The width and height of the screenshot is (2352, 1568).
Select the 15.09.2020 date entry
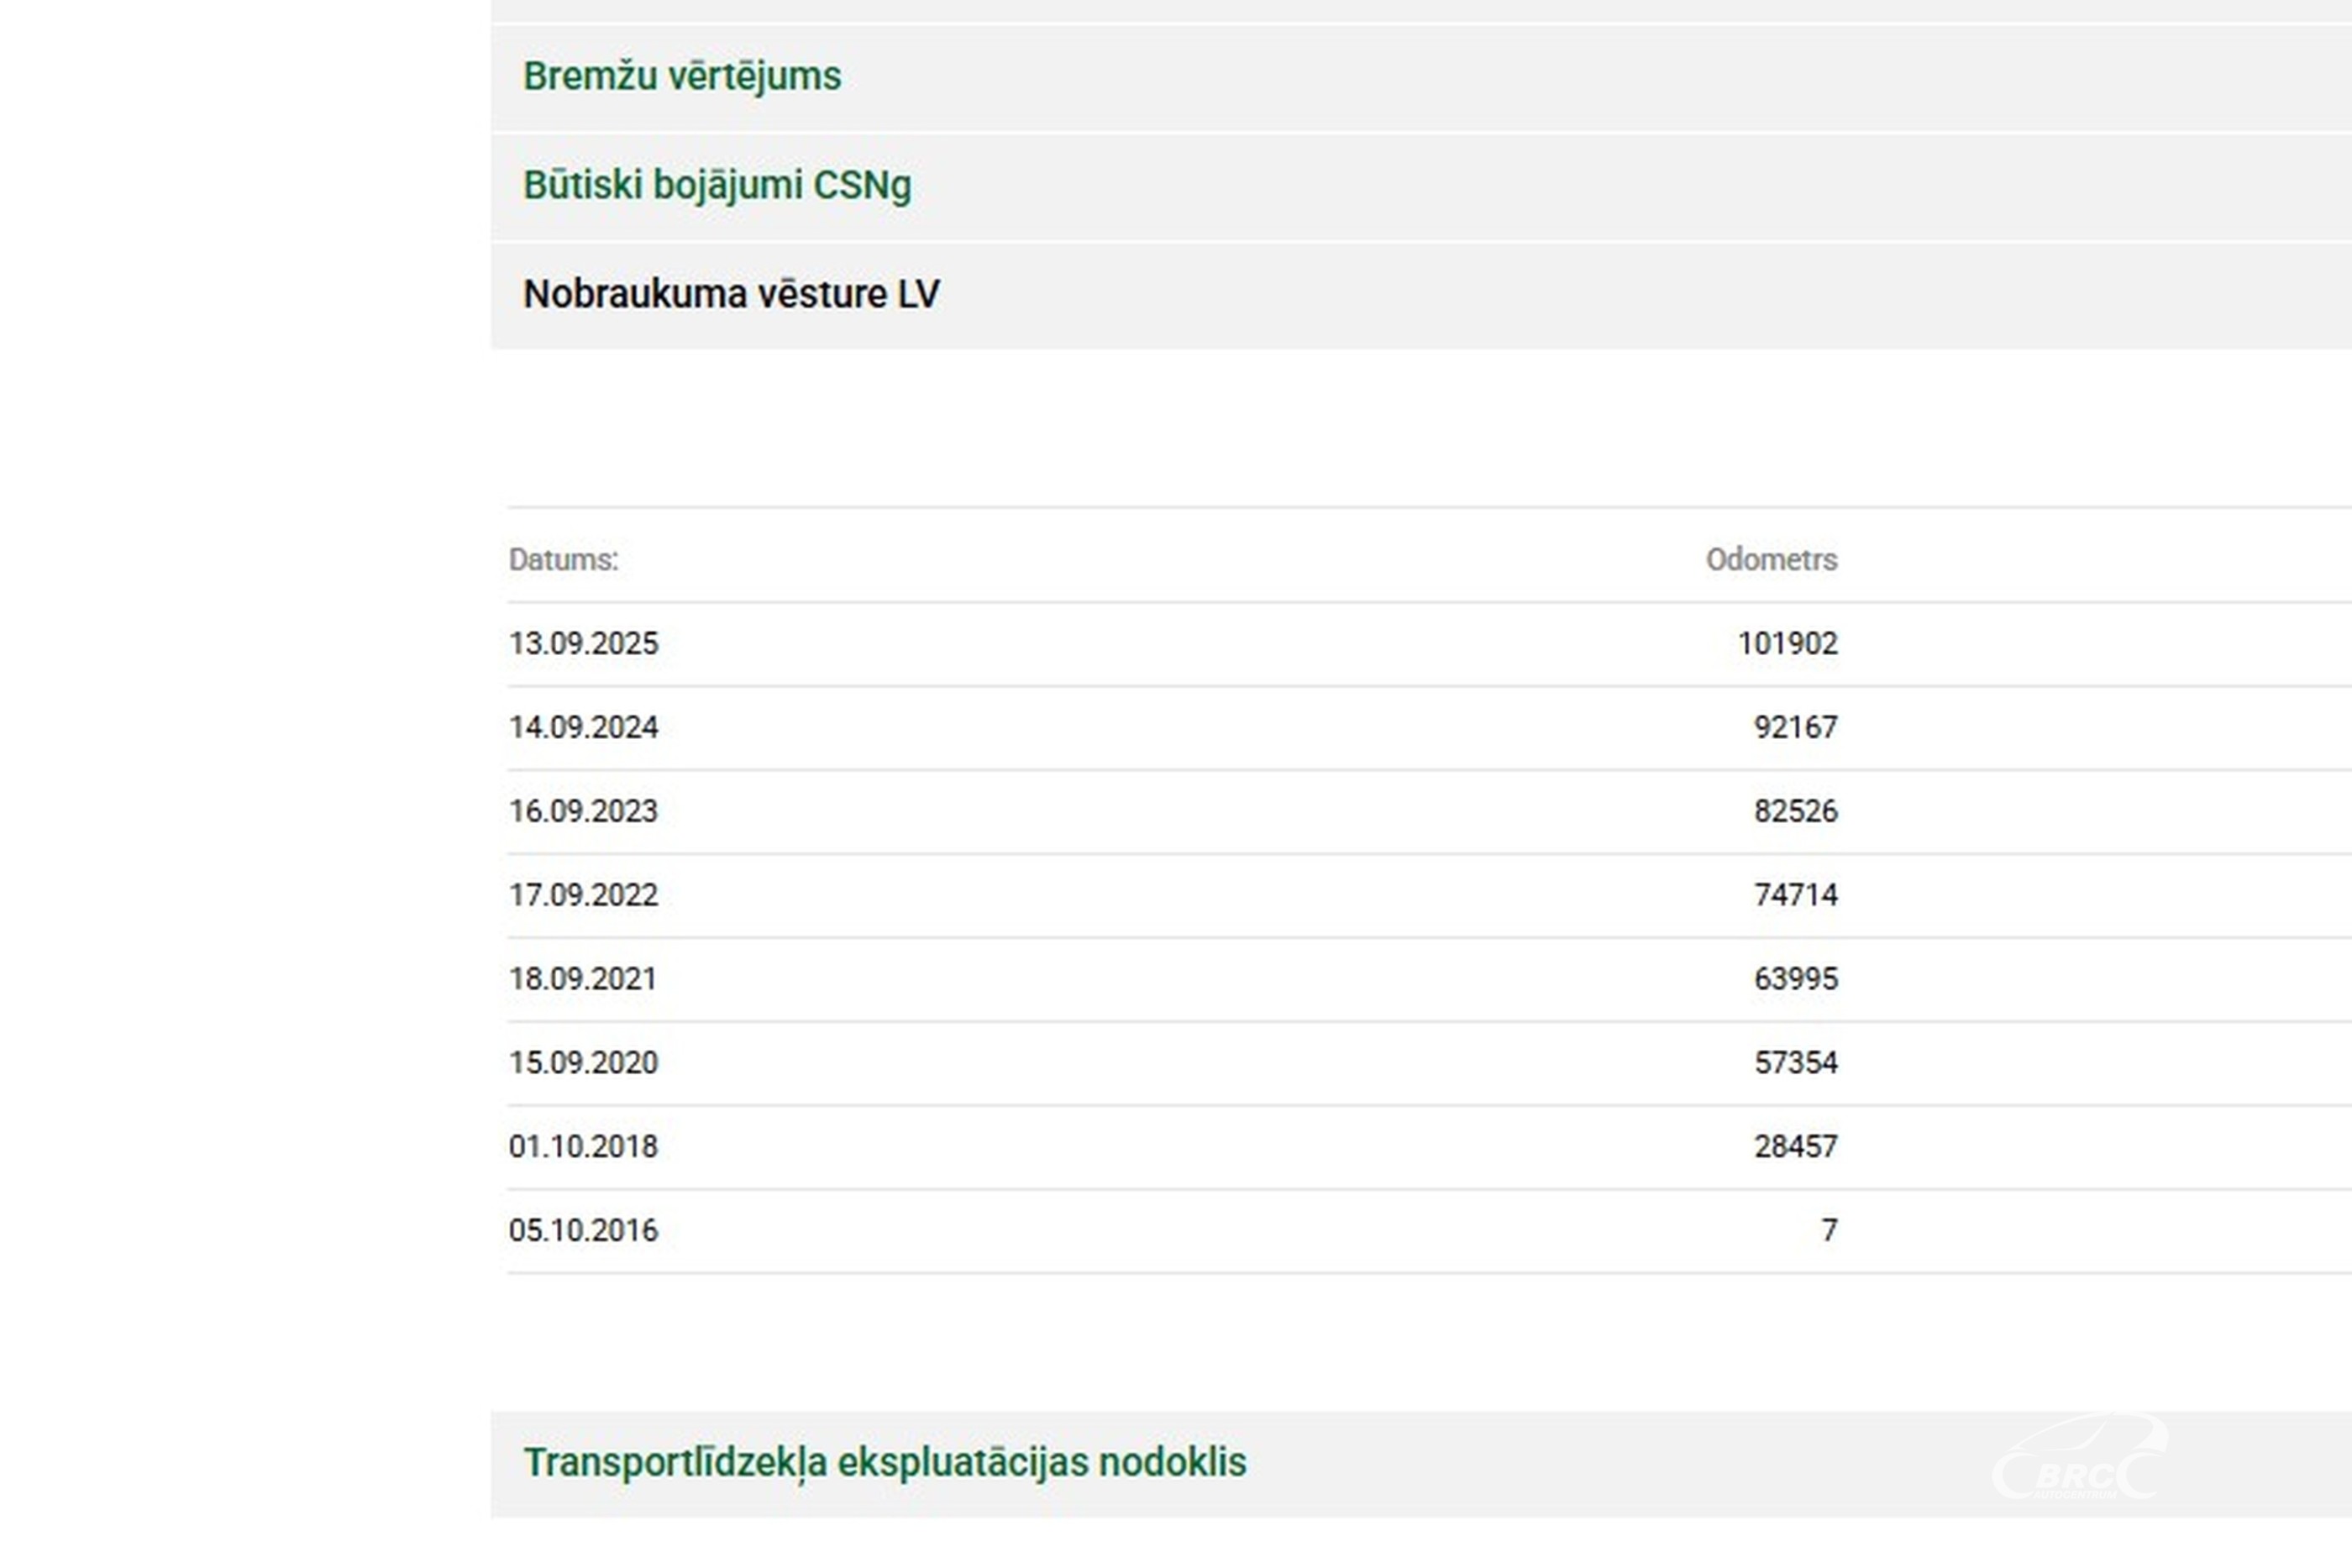click(x=583, y=1063)
